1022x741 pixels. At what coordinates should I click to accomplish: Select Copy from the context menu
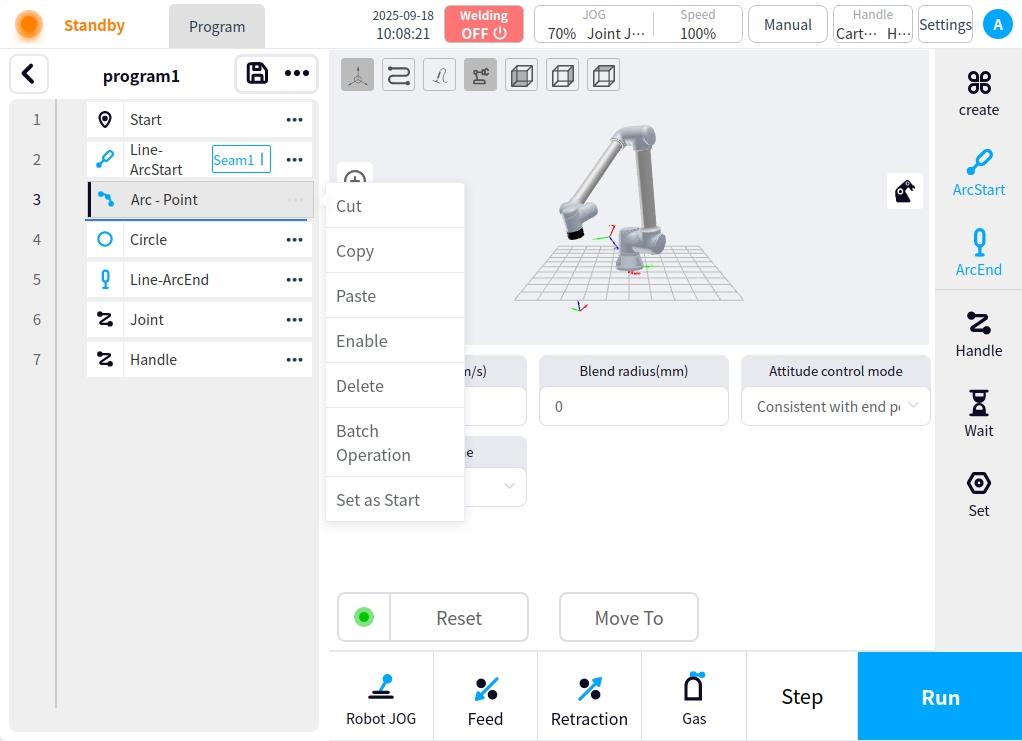tap(355, 251)
